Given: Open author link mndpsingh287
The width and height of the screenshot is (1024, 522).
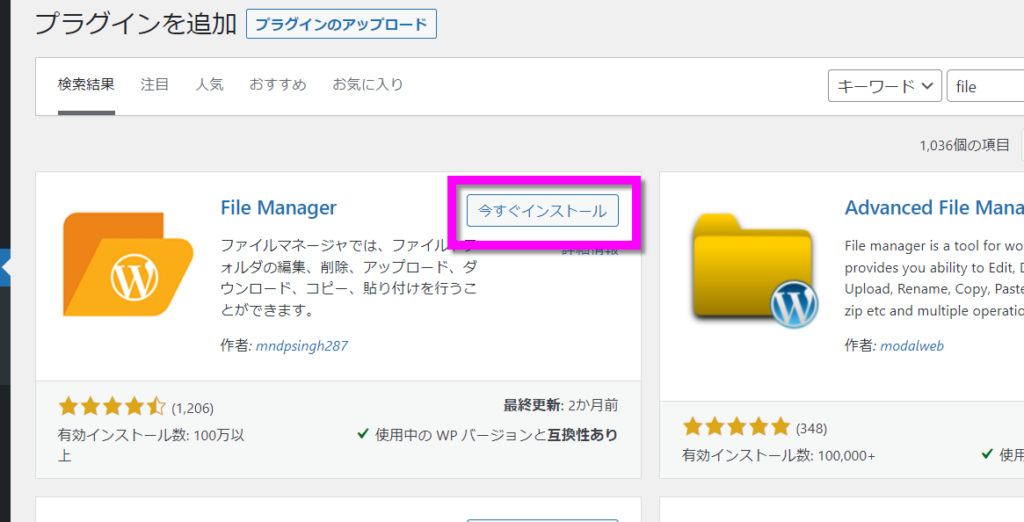Looking at the screenshot, I should (x=301, y=346).
